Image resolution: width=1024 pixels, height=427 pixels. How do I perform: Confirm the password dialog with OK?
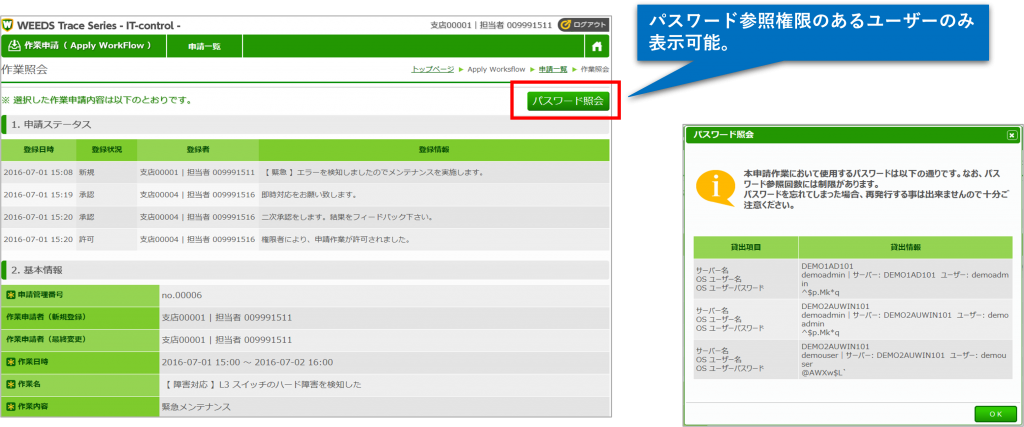994,413
